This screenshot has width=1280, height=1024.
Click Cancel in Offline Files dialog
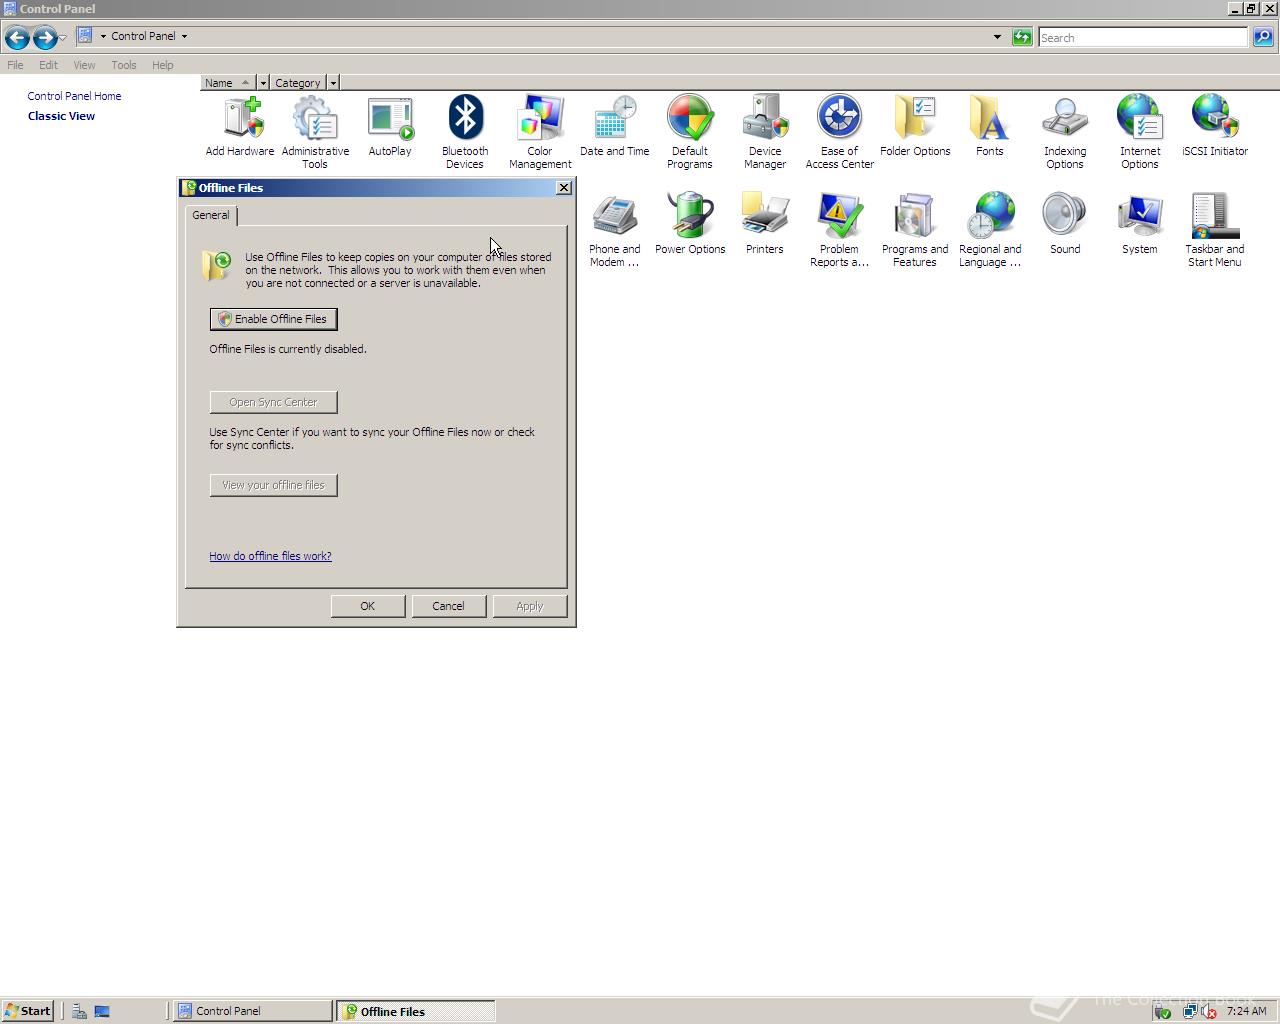click(448, 606)
